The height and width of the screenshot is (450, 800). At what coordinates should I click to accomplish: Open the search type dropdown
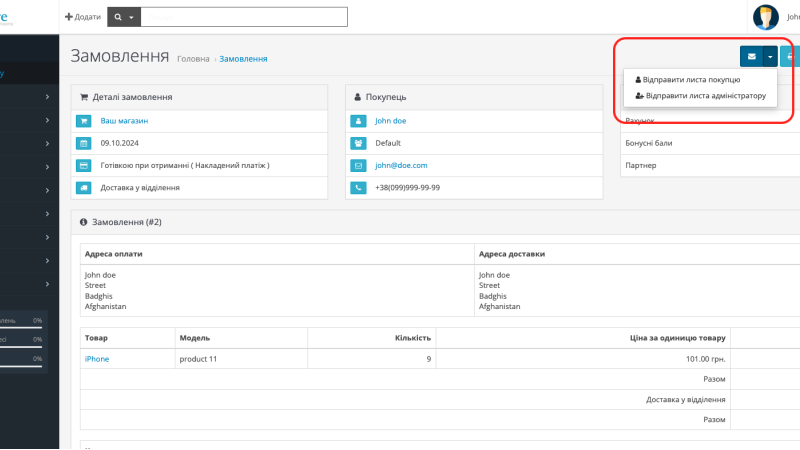[124, 17]
